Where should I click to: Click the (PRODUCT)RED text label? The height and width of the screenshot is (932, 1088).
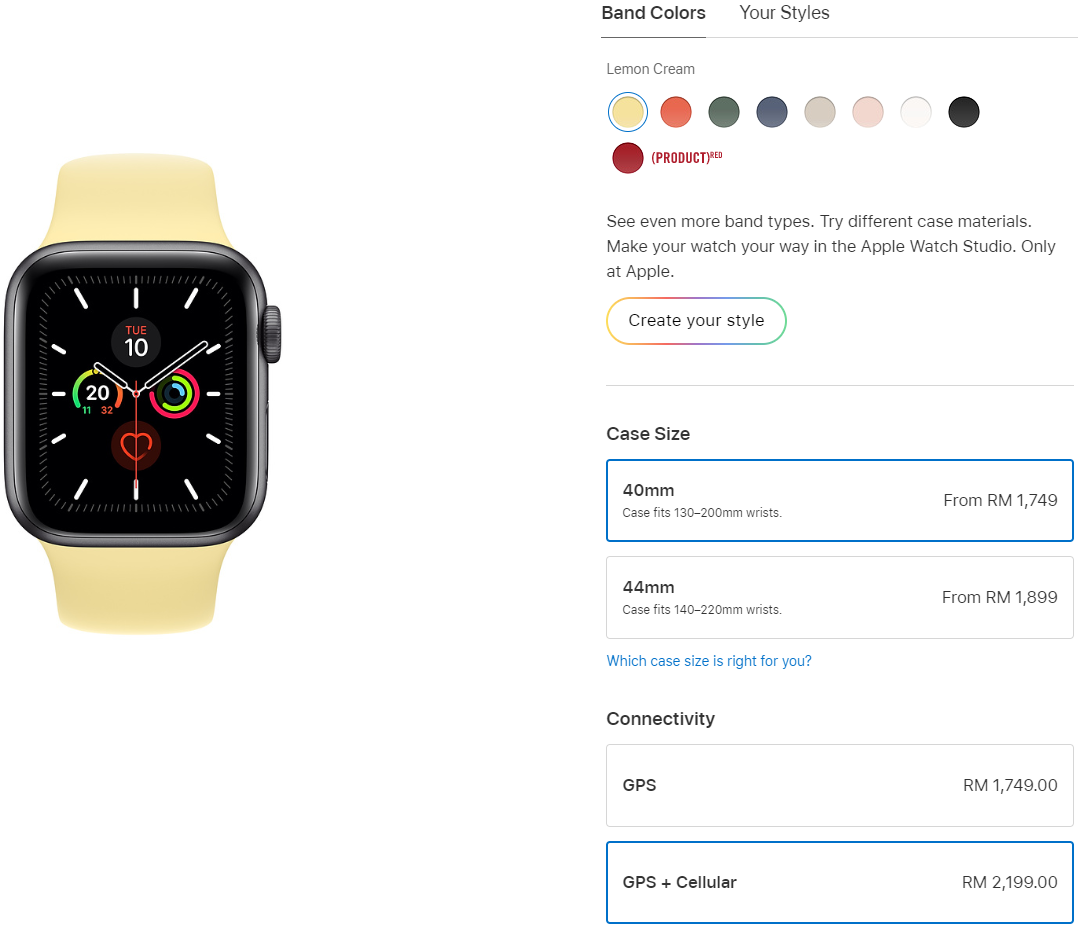pyautogui.click(x=686, y=158)
